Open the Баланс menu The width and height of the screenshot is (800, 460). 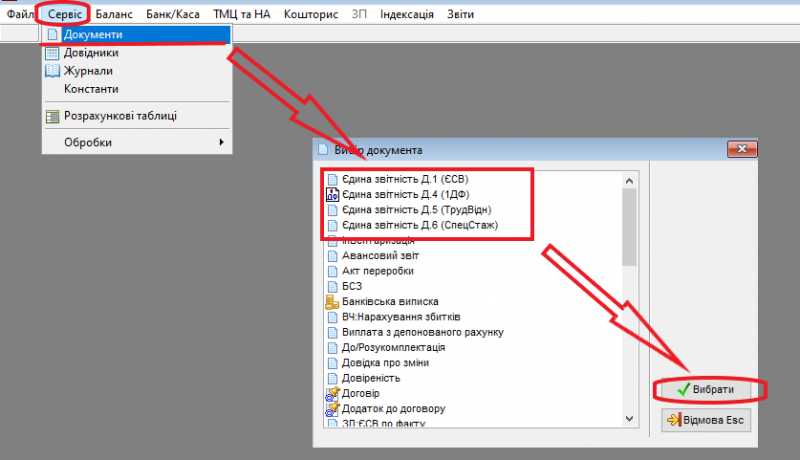(x=114, y=15)
